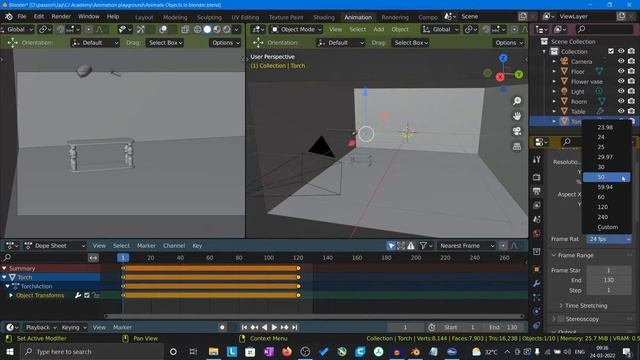Select 59.94 frame rate option
Viewport: 640px width, 360px height.
tap(606, 187)
